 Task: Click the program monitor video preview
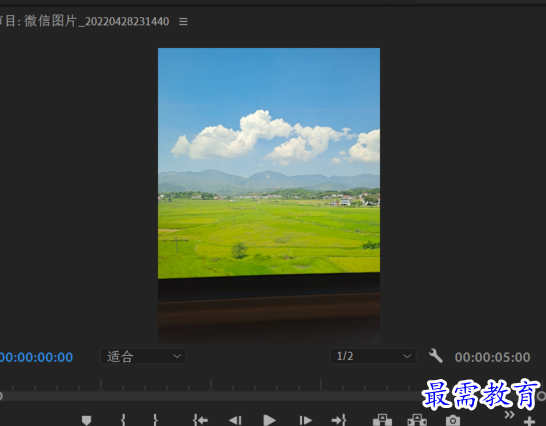[x=269, y=196]
